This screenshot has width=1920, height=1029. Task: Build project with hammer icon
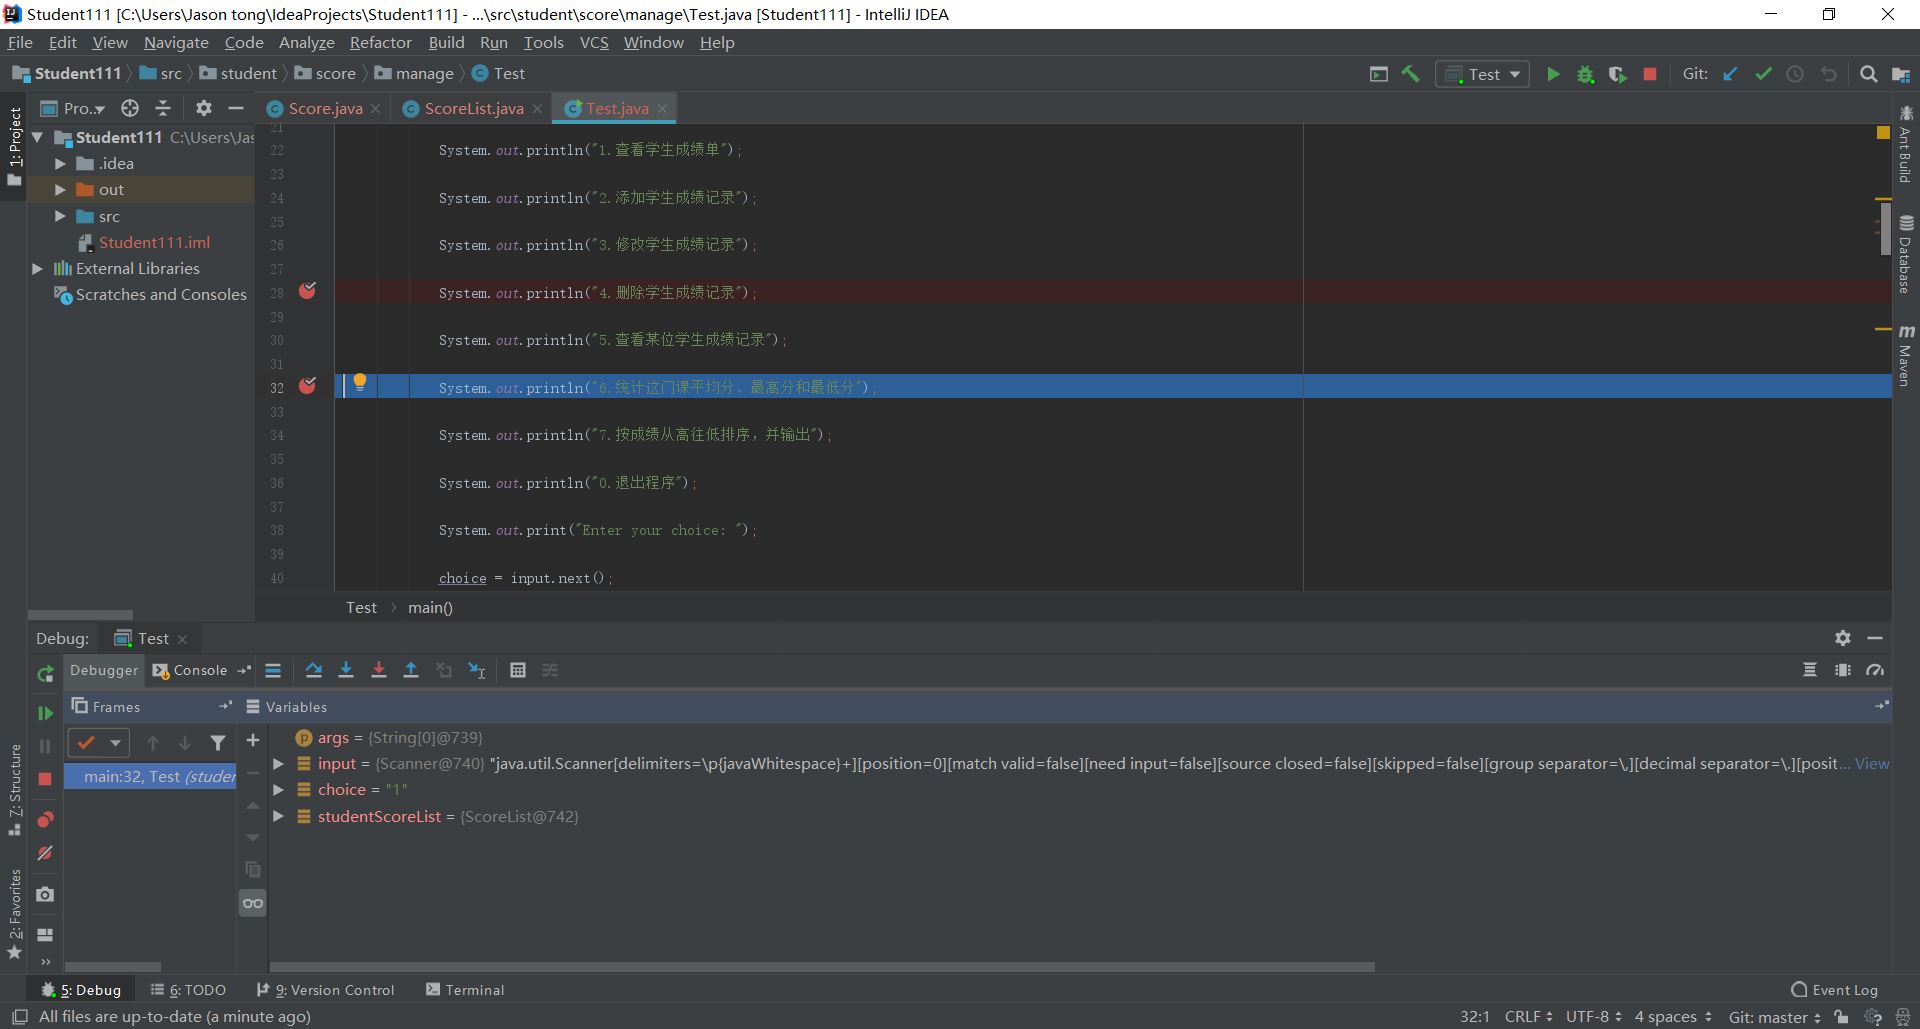point(1410,74)
